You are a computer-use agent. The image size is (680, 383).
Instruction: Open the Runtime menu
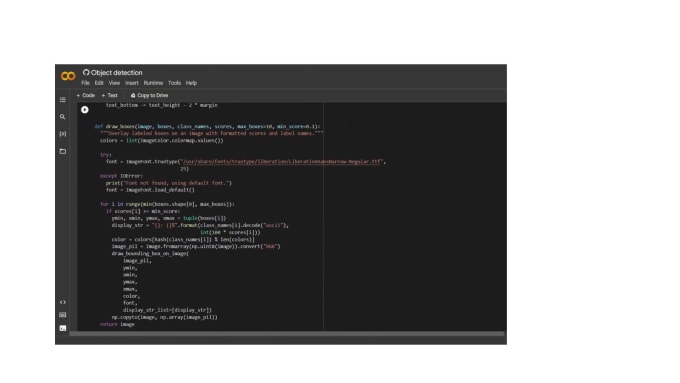click(153, 83)
